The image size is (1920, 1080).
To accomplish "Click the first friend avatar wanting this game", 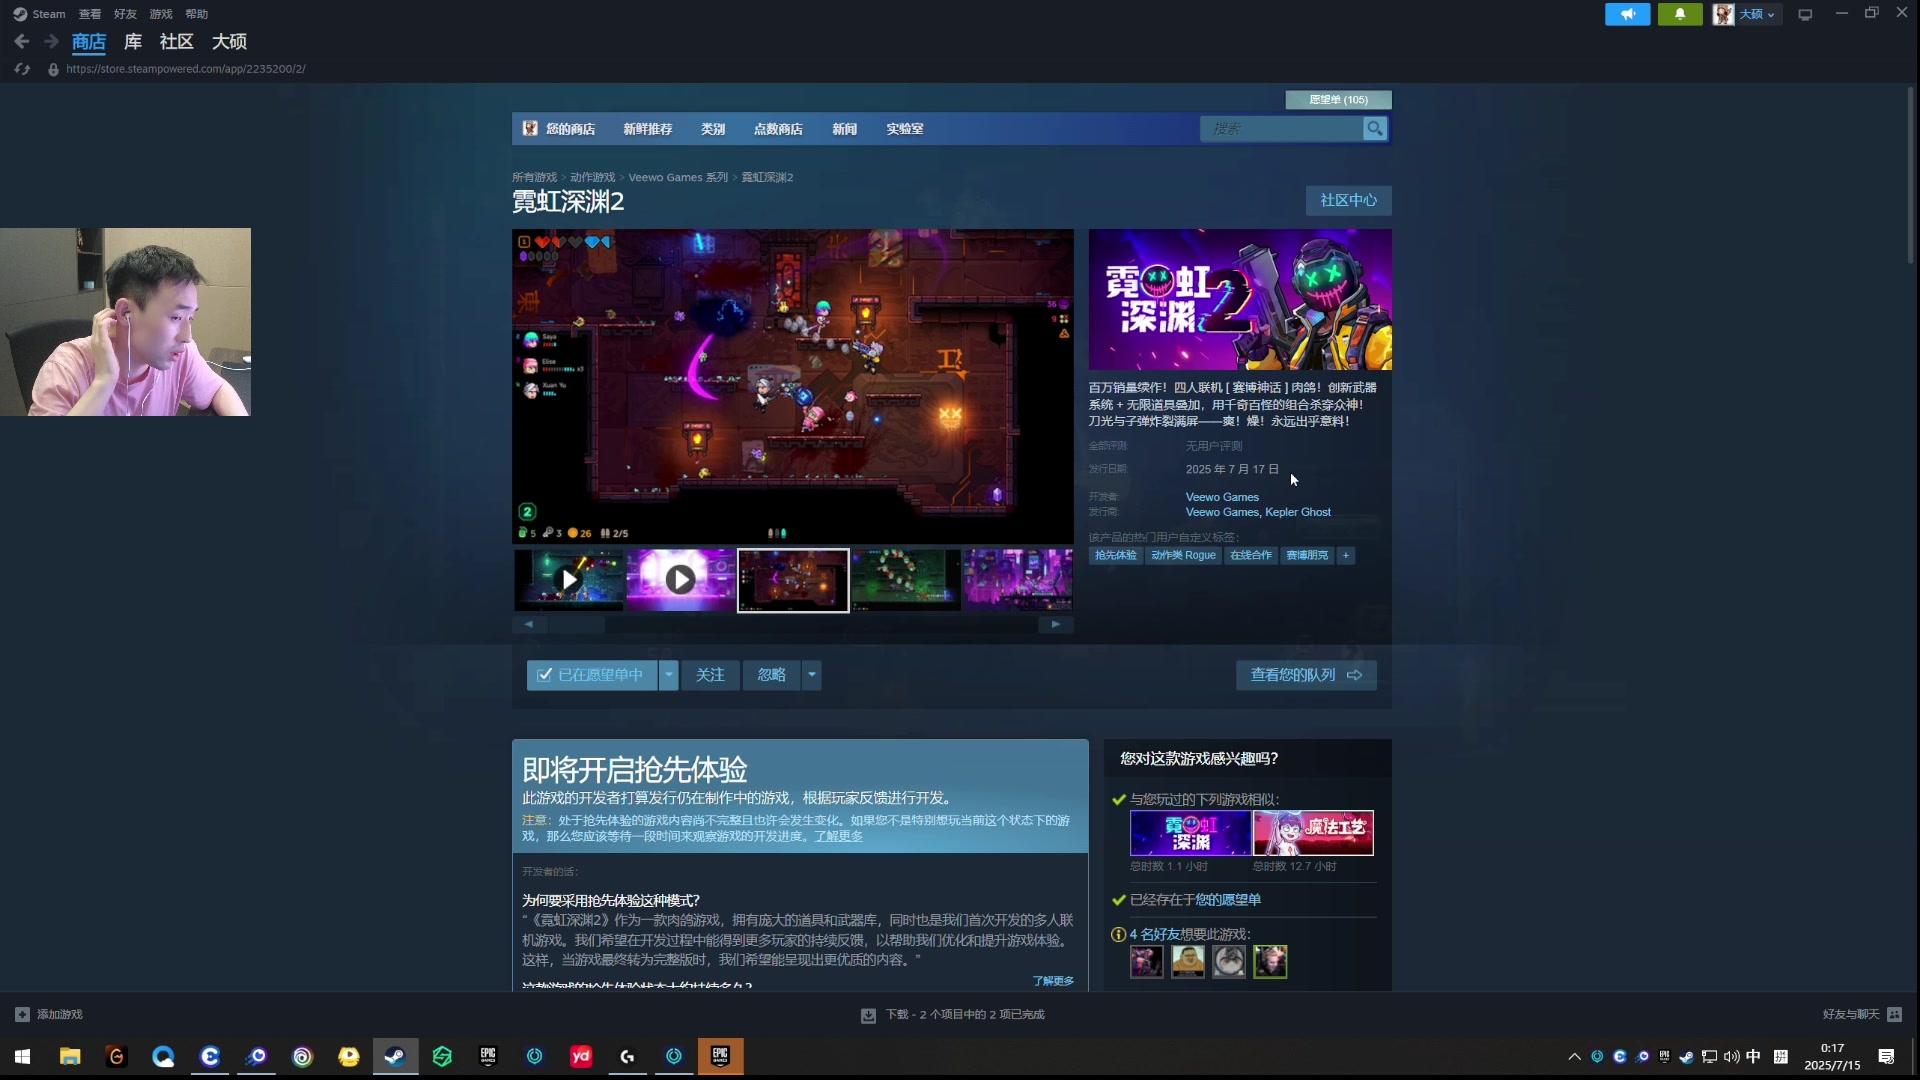I will 1146,962.
